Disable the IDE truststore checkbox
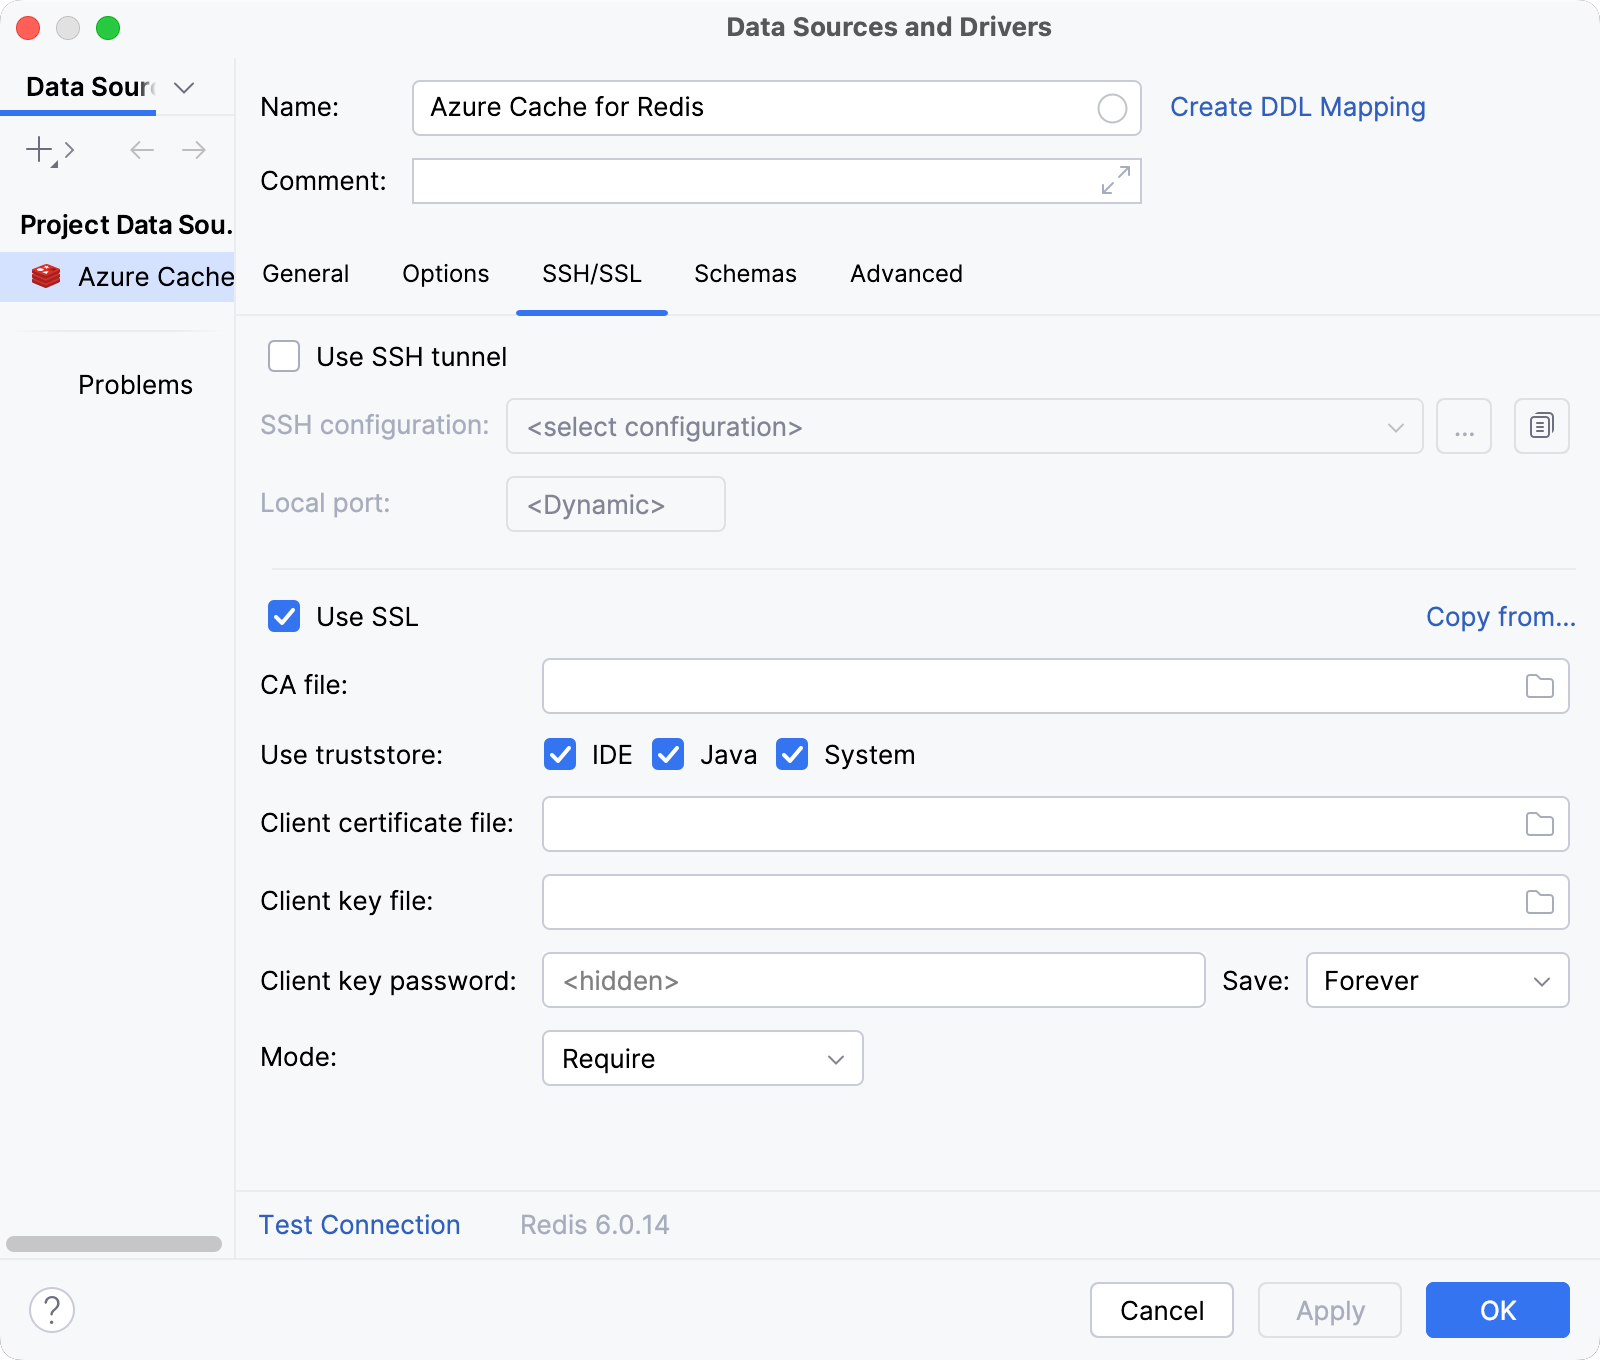Viewport: 1600px width, 1360px height. (560, 755)
